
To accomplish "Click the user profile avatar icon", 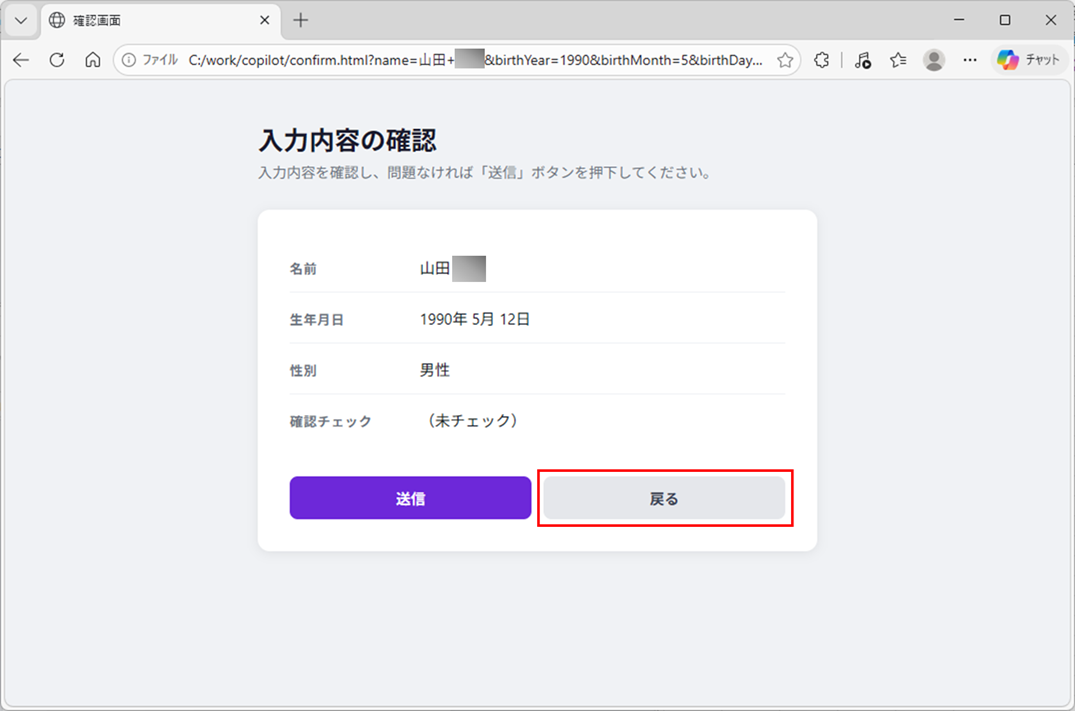I will pyautogui.click(x=934, y=60).
